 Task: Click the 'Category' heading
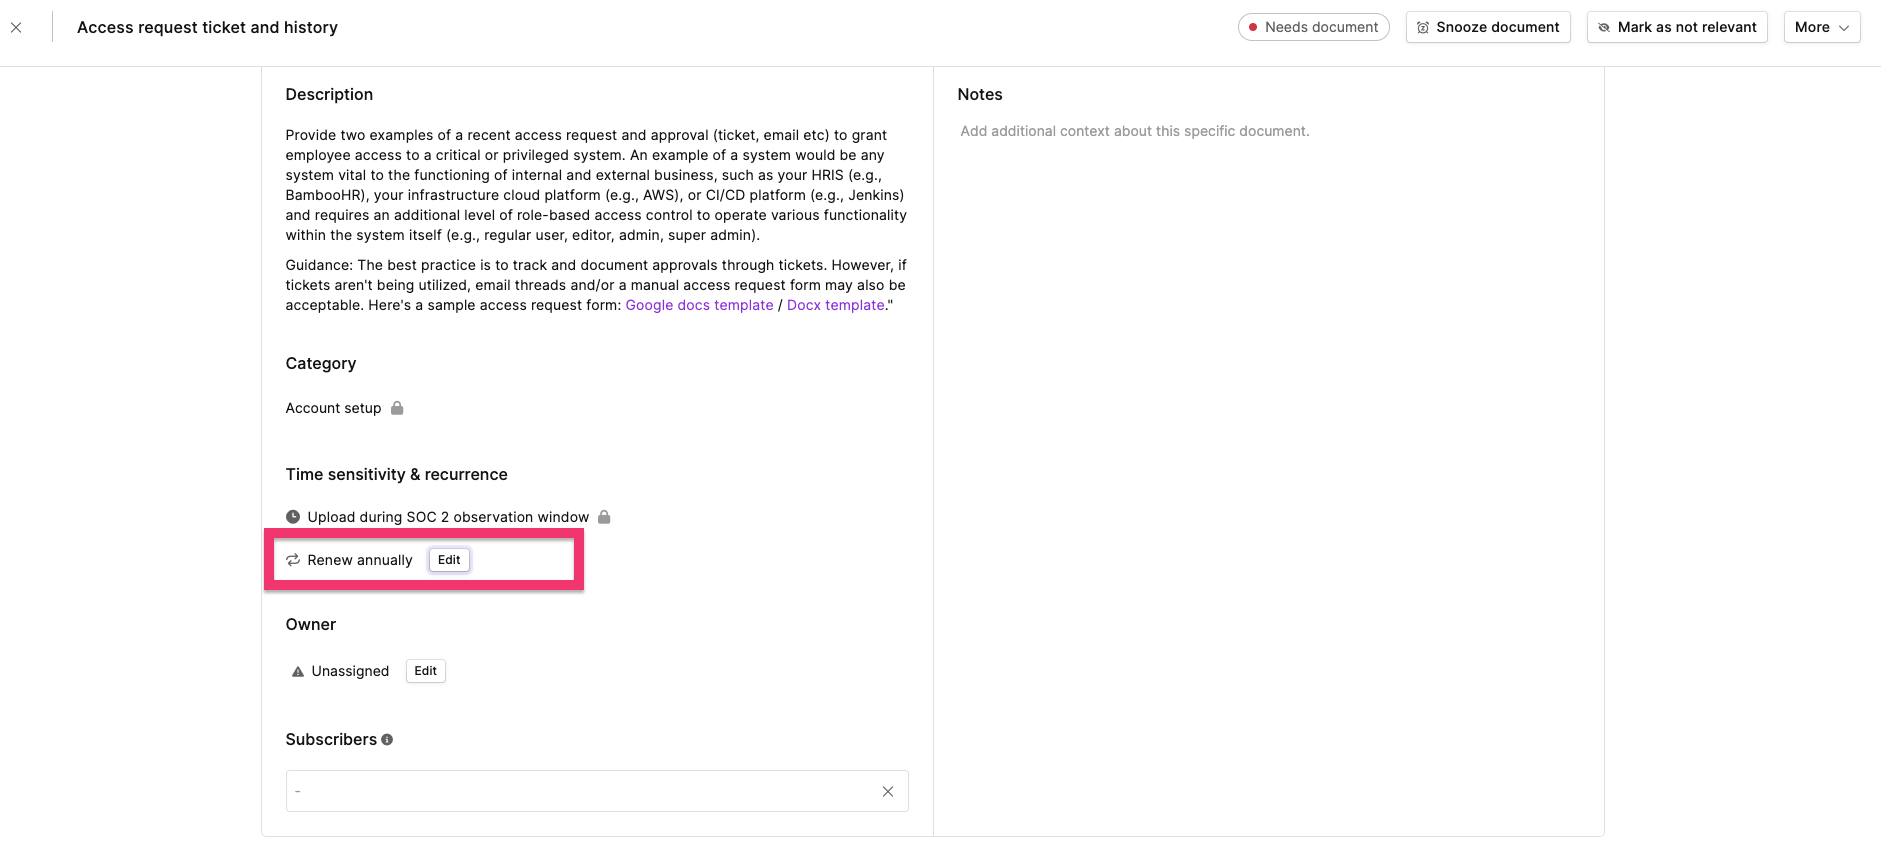[x=320, y=363]
